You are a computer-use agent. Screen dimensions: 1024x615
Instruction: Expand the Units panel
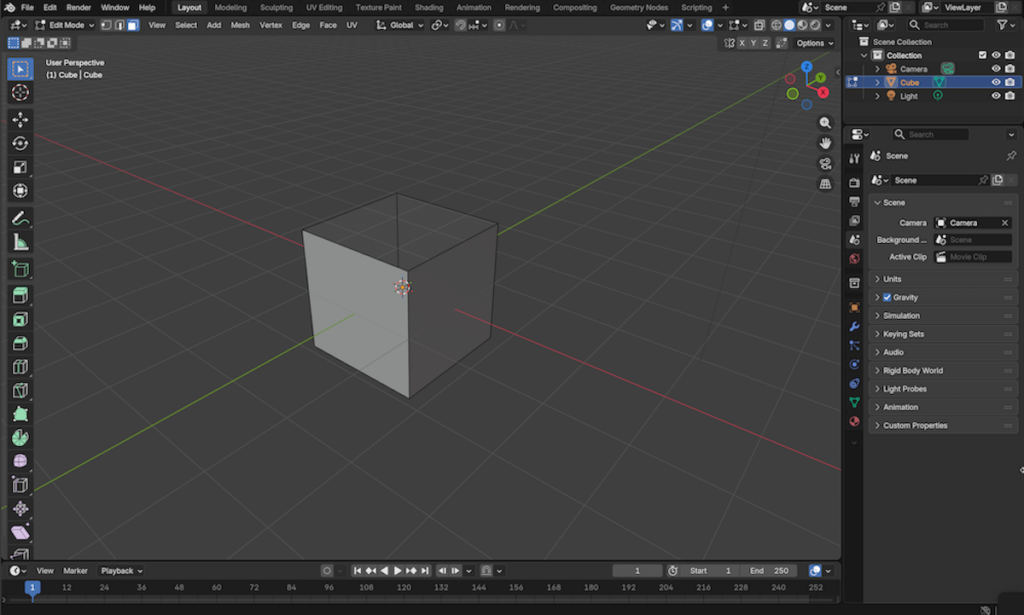click(892, 279)
